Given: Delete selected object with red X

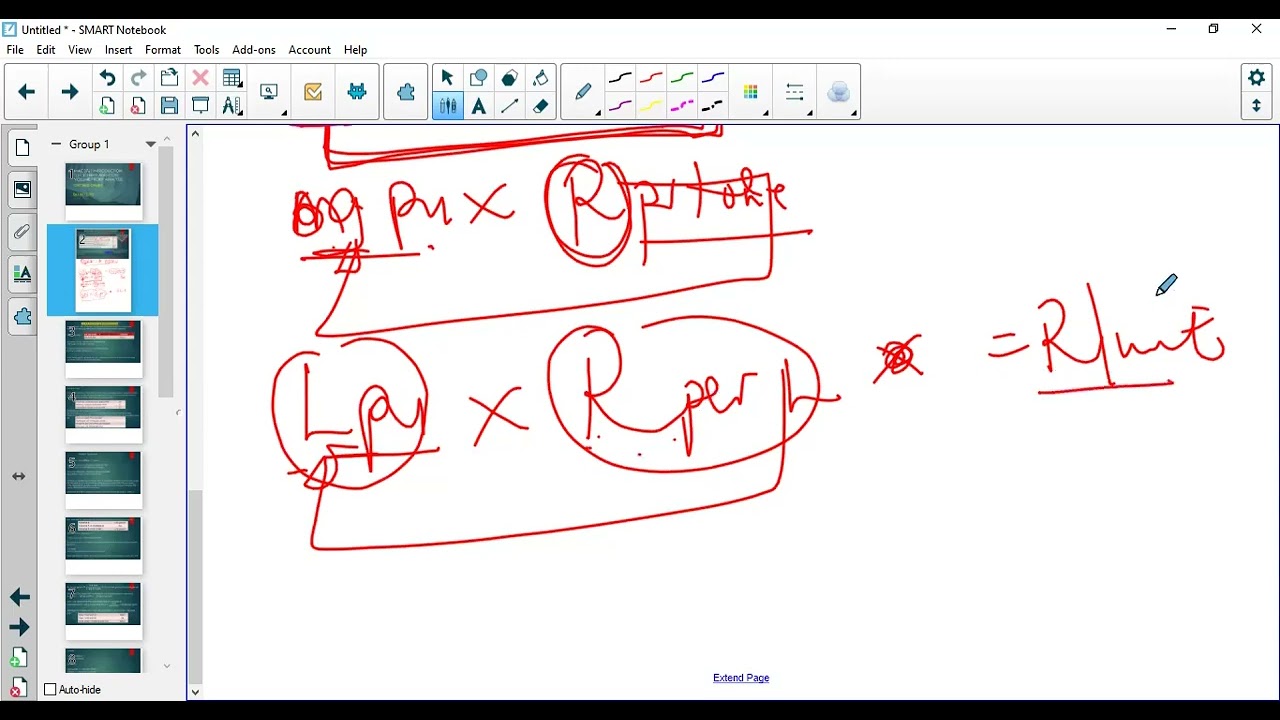Looking at the screenshot, I should point(200,78).
